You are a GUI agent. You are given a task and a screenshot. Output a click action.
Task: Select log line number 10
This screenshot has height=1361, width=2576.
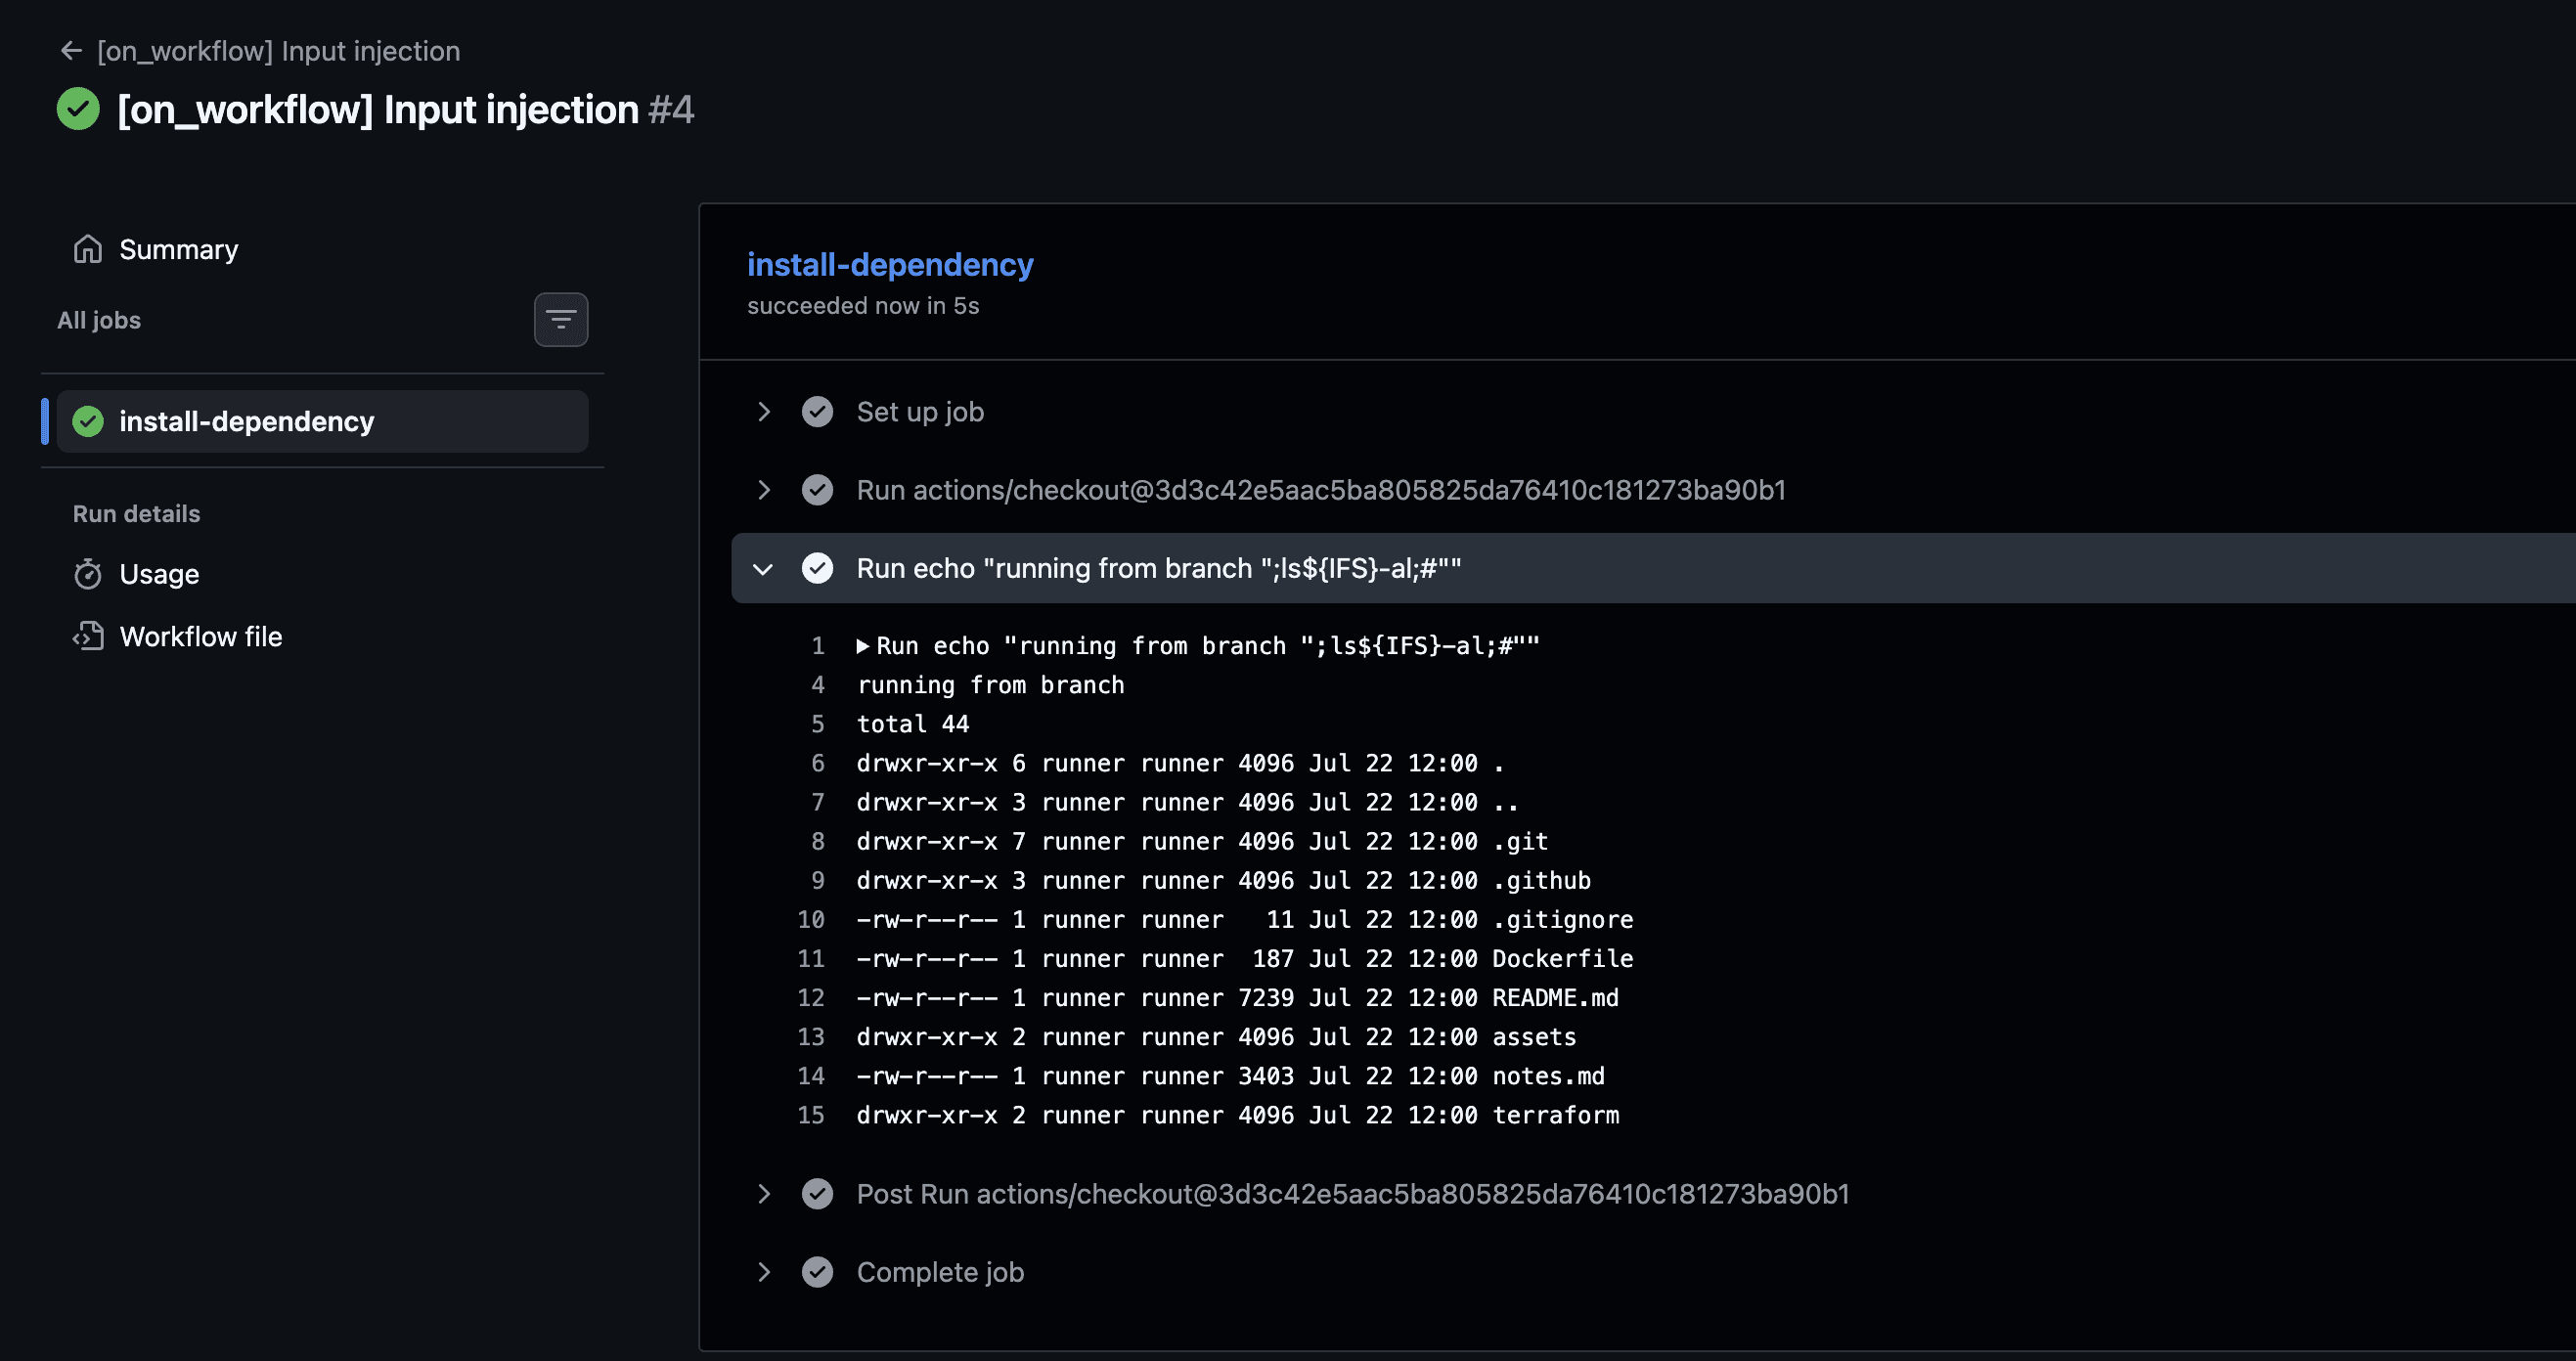point(811,920)
